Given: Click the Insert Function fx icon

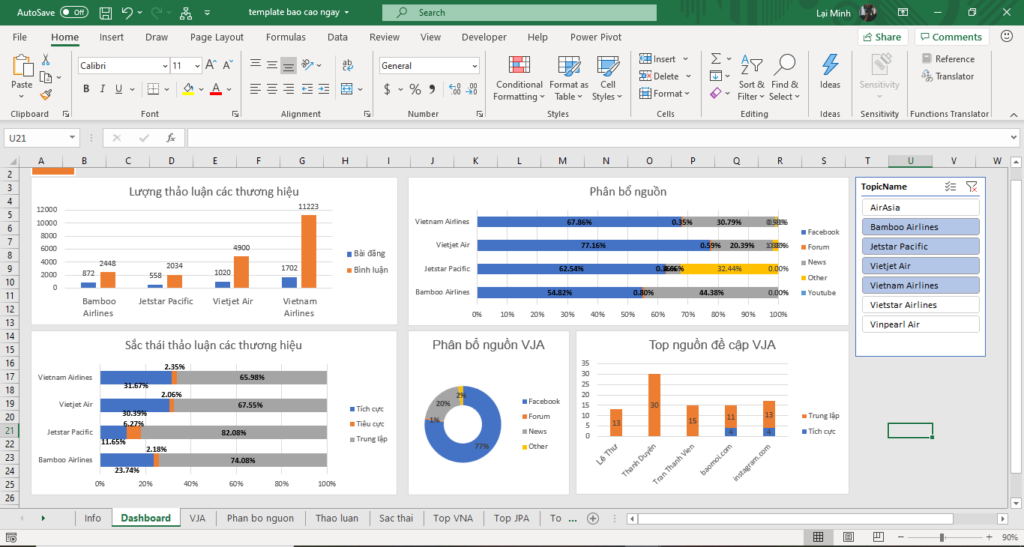Looking at the screenshot, I should tap(170, 138).
